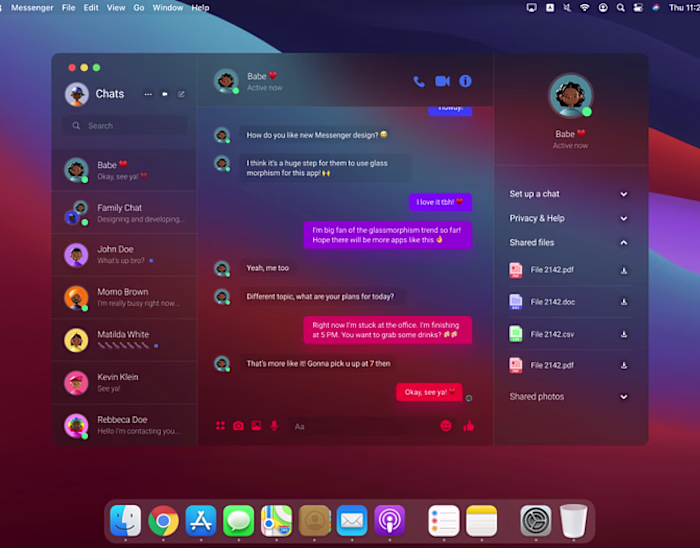Open the more options ellipsis next to Chats

148,94
